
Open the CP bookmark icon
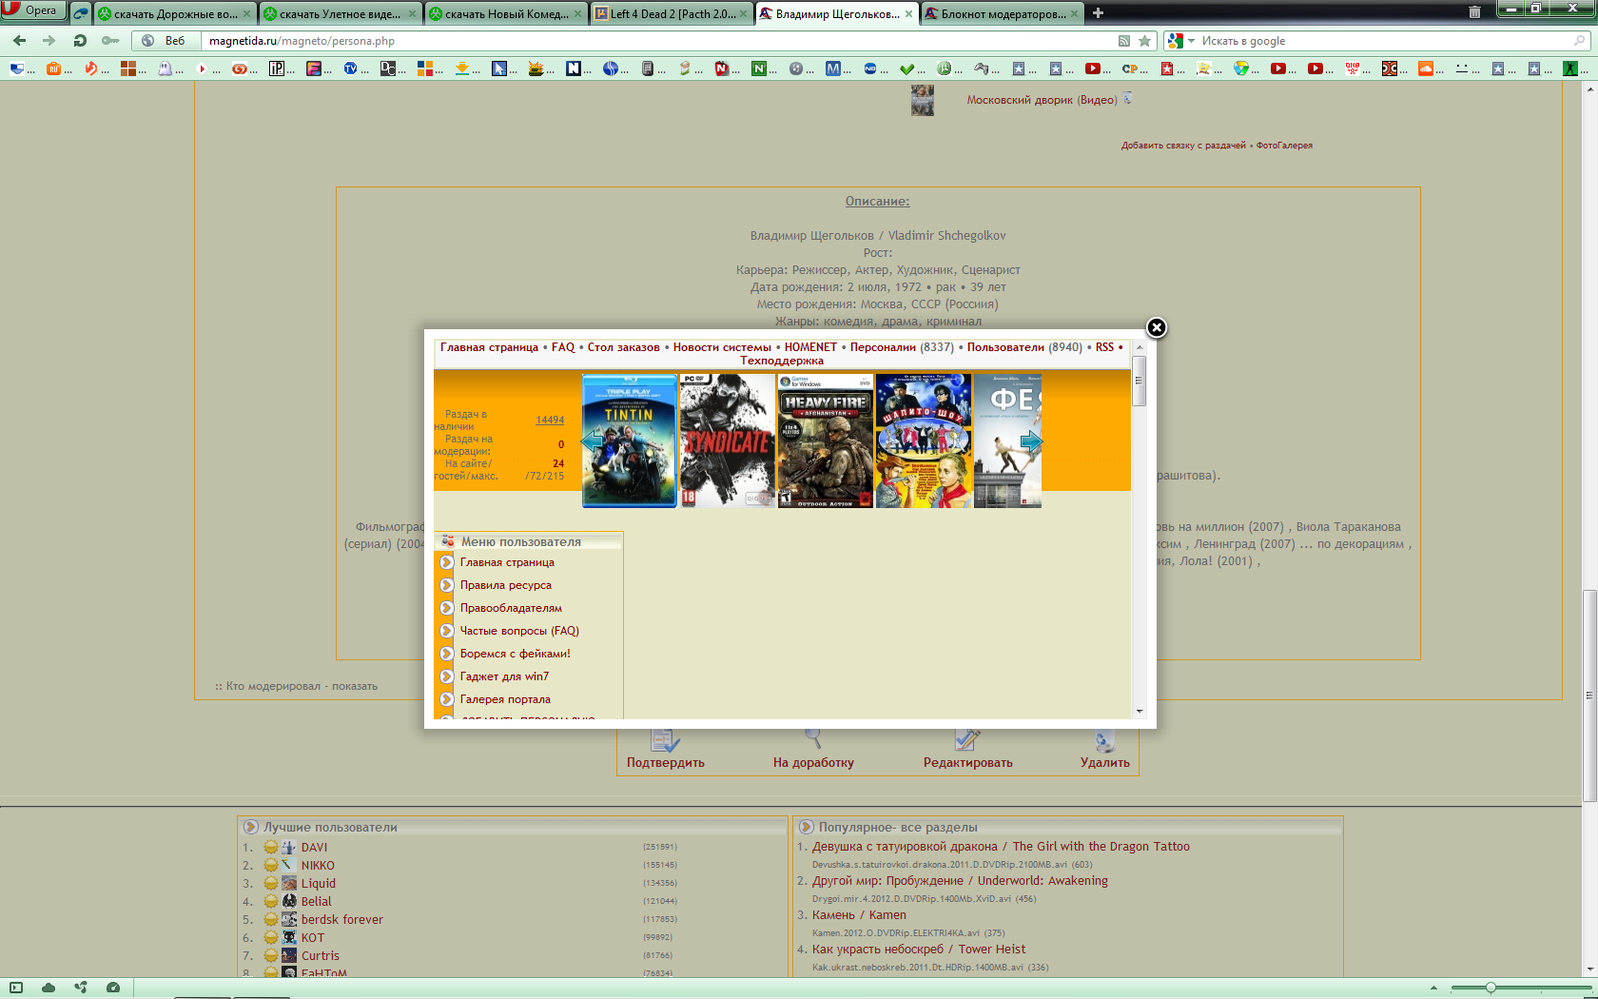(1130, 68)
